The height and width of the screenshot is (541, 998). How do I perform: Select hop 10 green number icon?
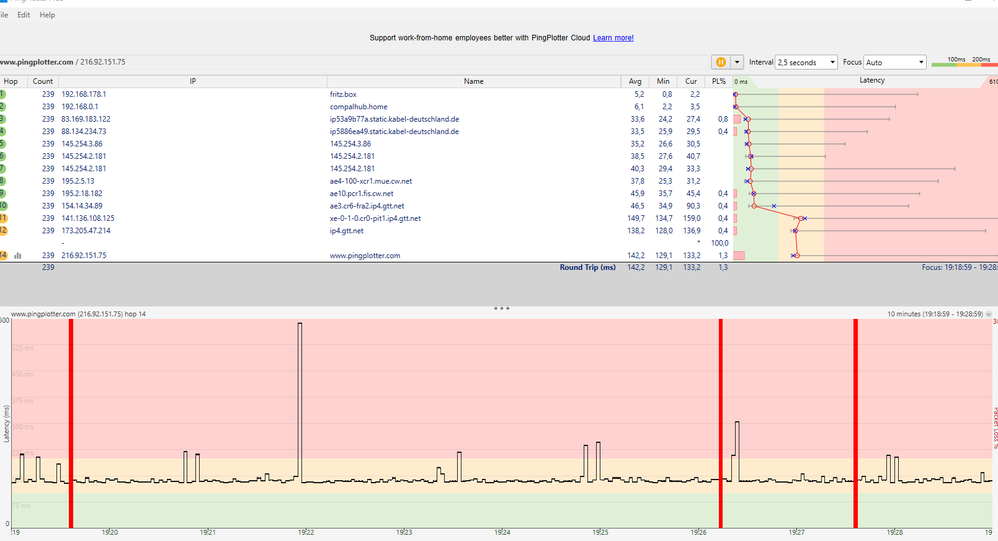[x=3, y=206]
